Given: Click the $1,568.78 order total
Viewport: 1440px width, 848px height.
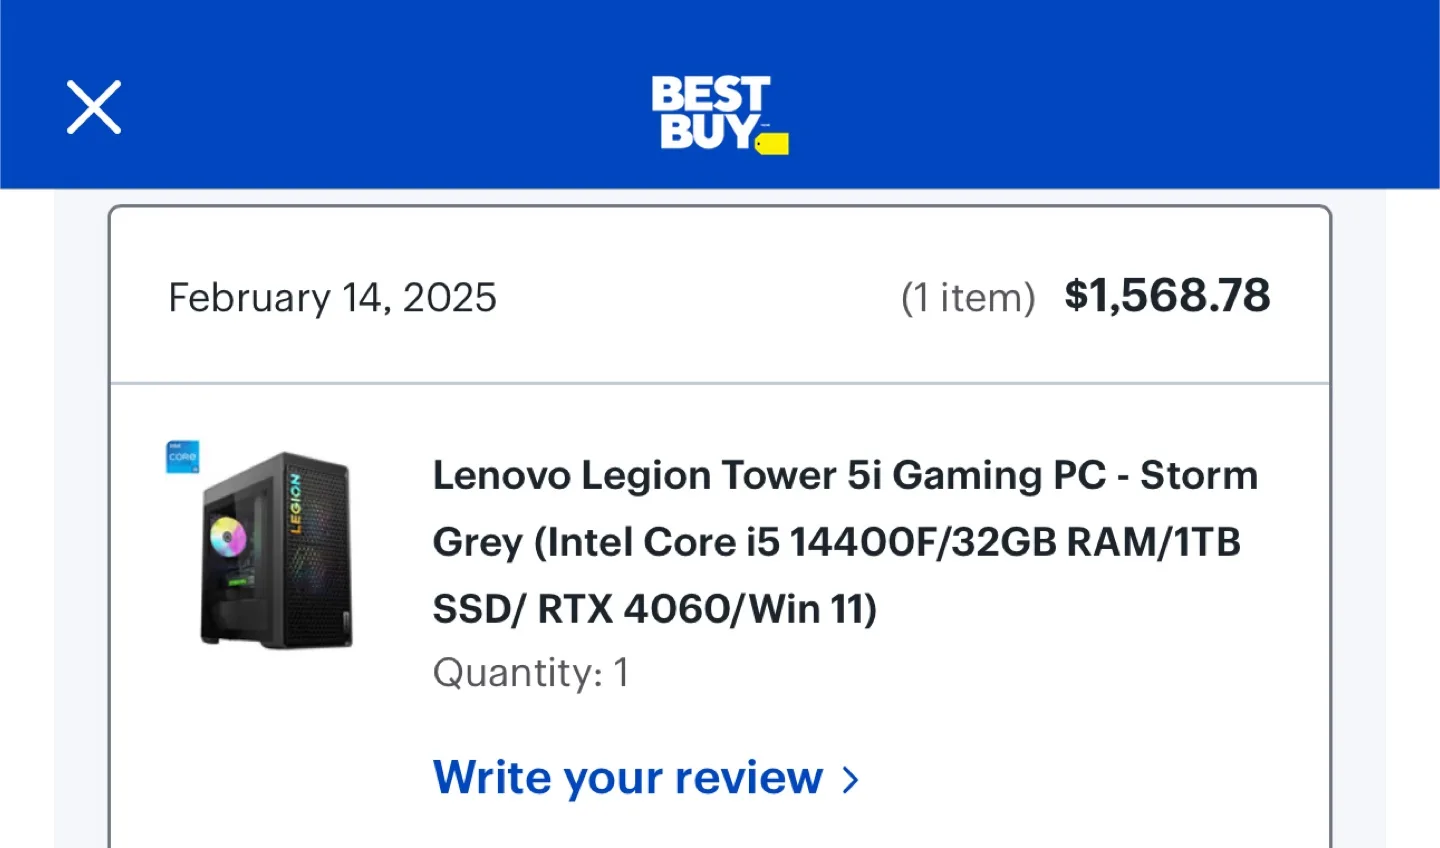Looking at the screenshot, I should (x=1167, y=295).
